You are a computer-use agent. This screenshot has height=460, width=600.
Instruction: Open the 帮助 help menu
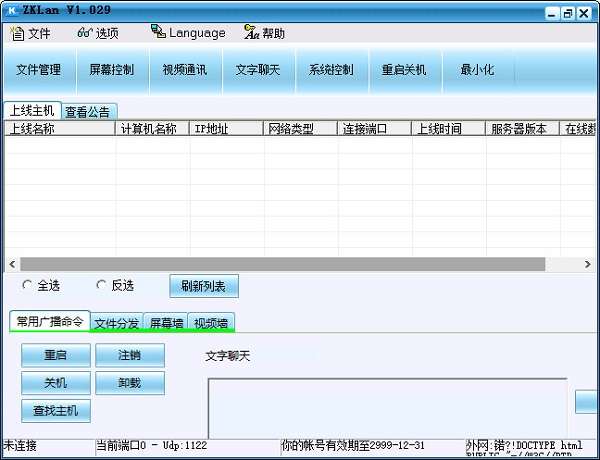tap(264, 33)
